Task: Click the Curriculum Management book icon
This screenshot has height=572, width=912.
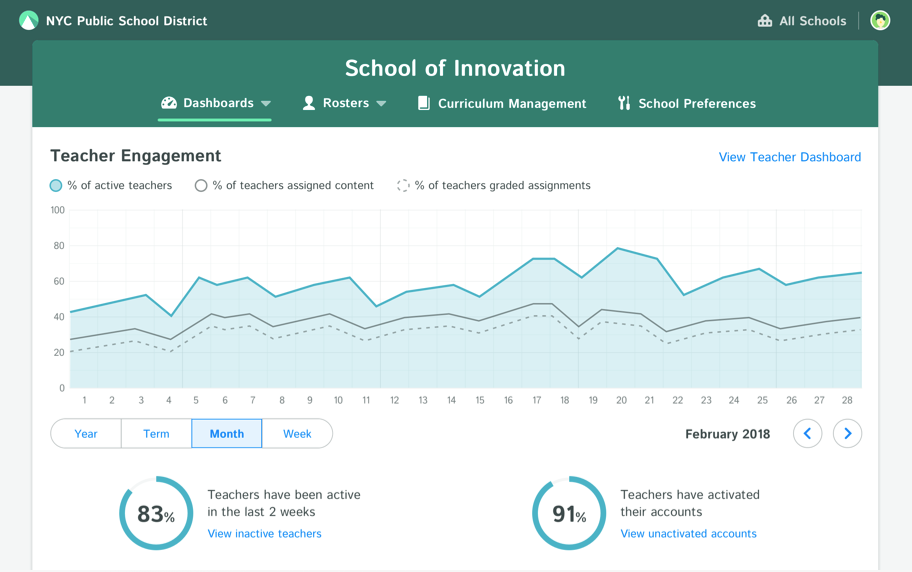Action: click(x=424, y=104)
